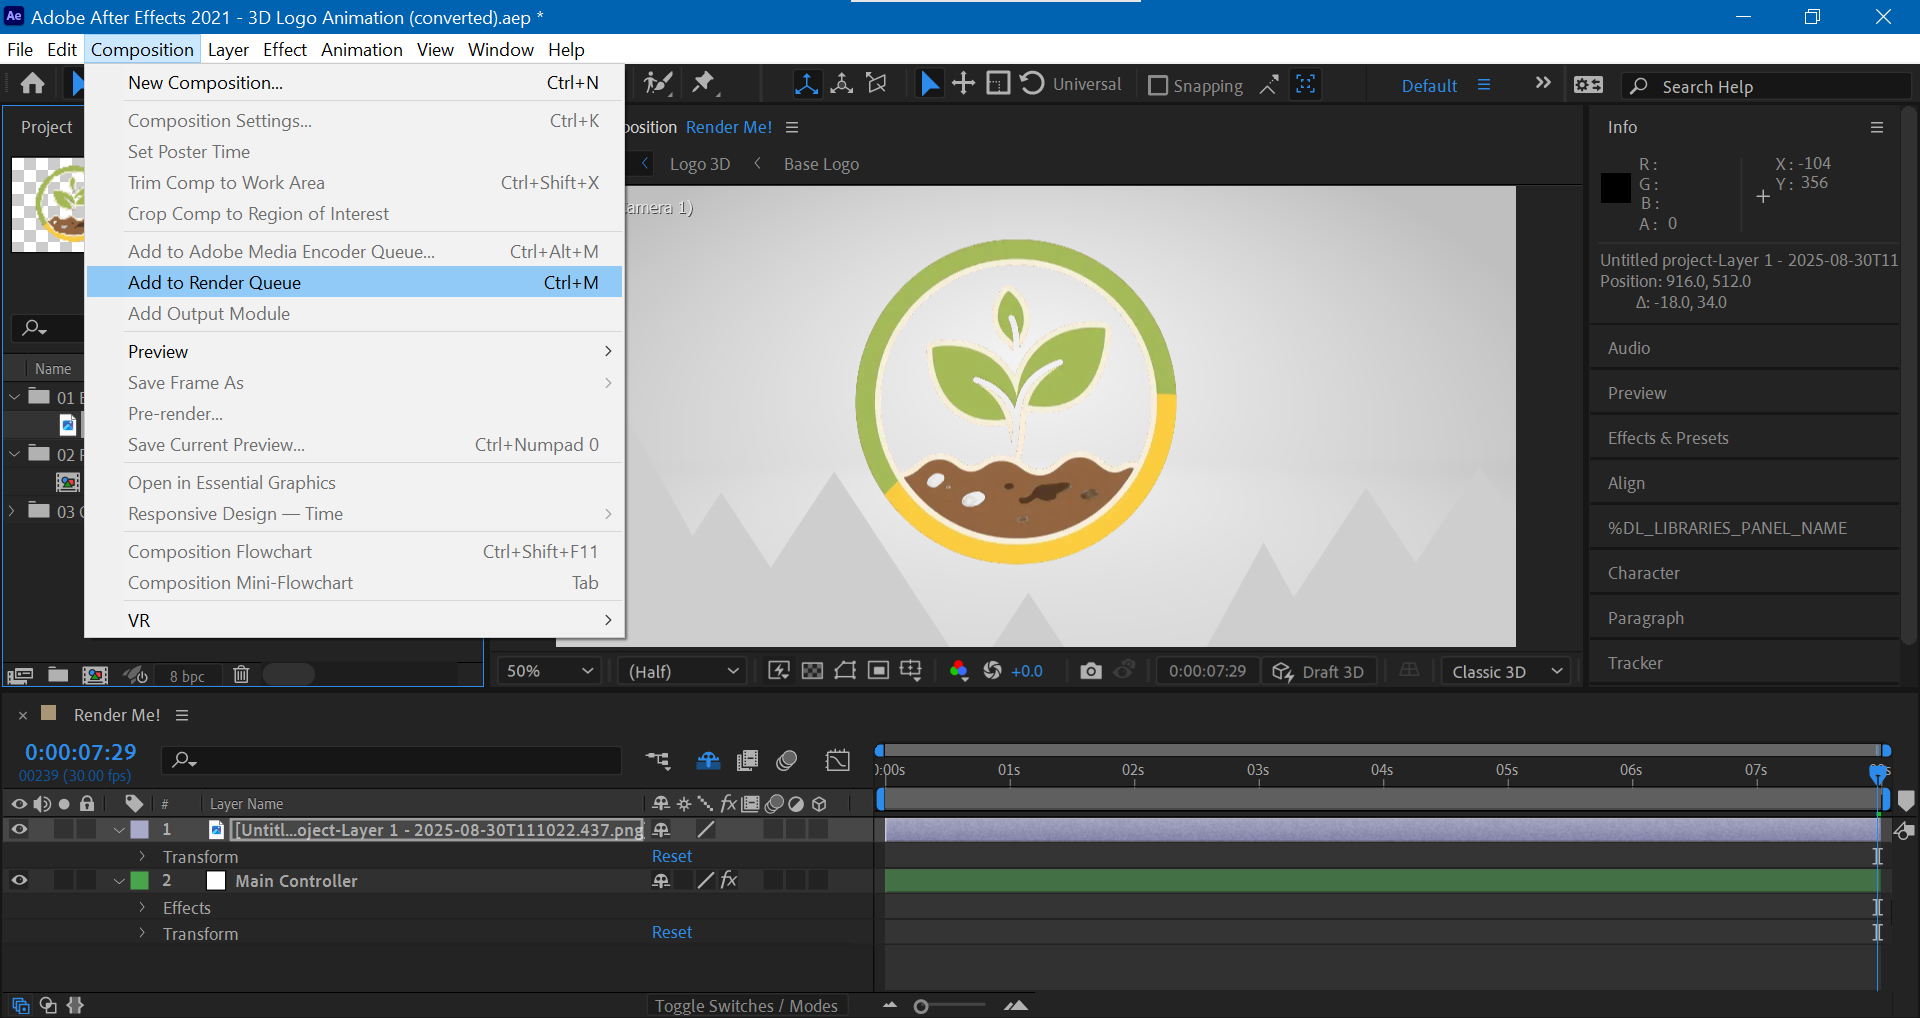1920x1018 pixels.
Task: Click the delete trash icon in Project panel
Action: pos(241,675)
